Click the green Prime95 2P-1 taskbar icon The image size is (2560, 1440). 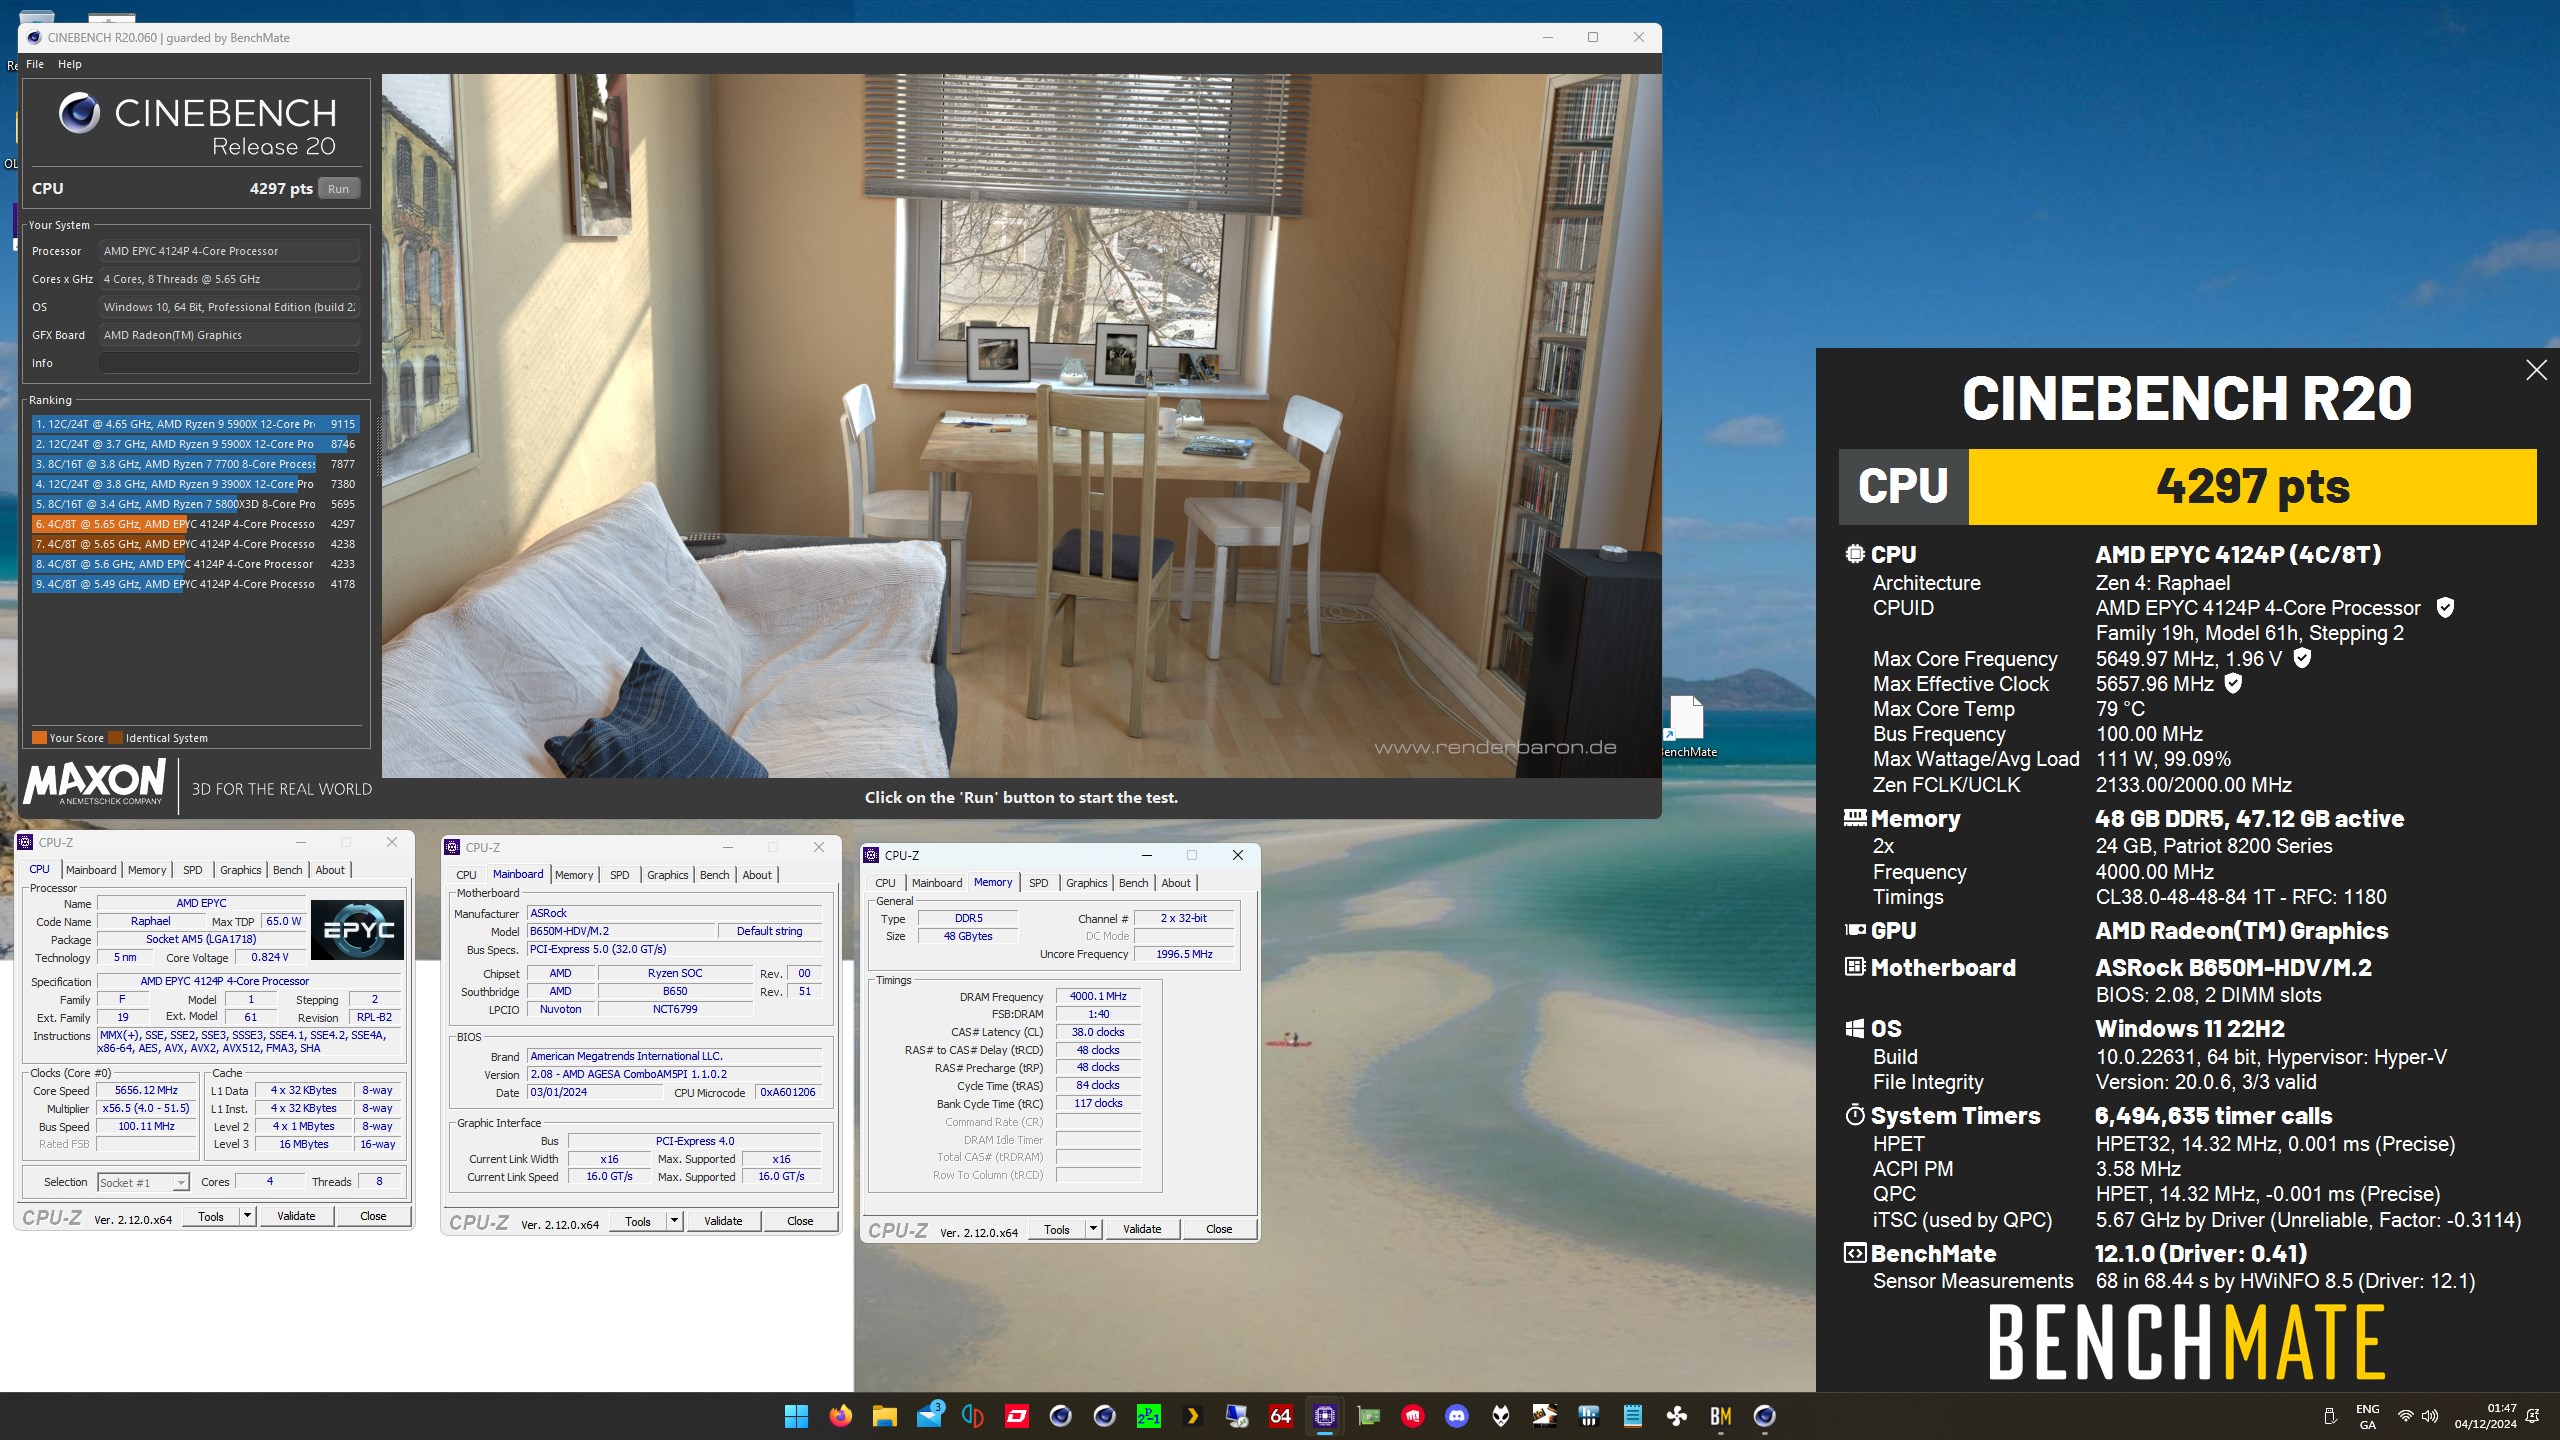pos(1148,1415)
